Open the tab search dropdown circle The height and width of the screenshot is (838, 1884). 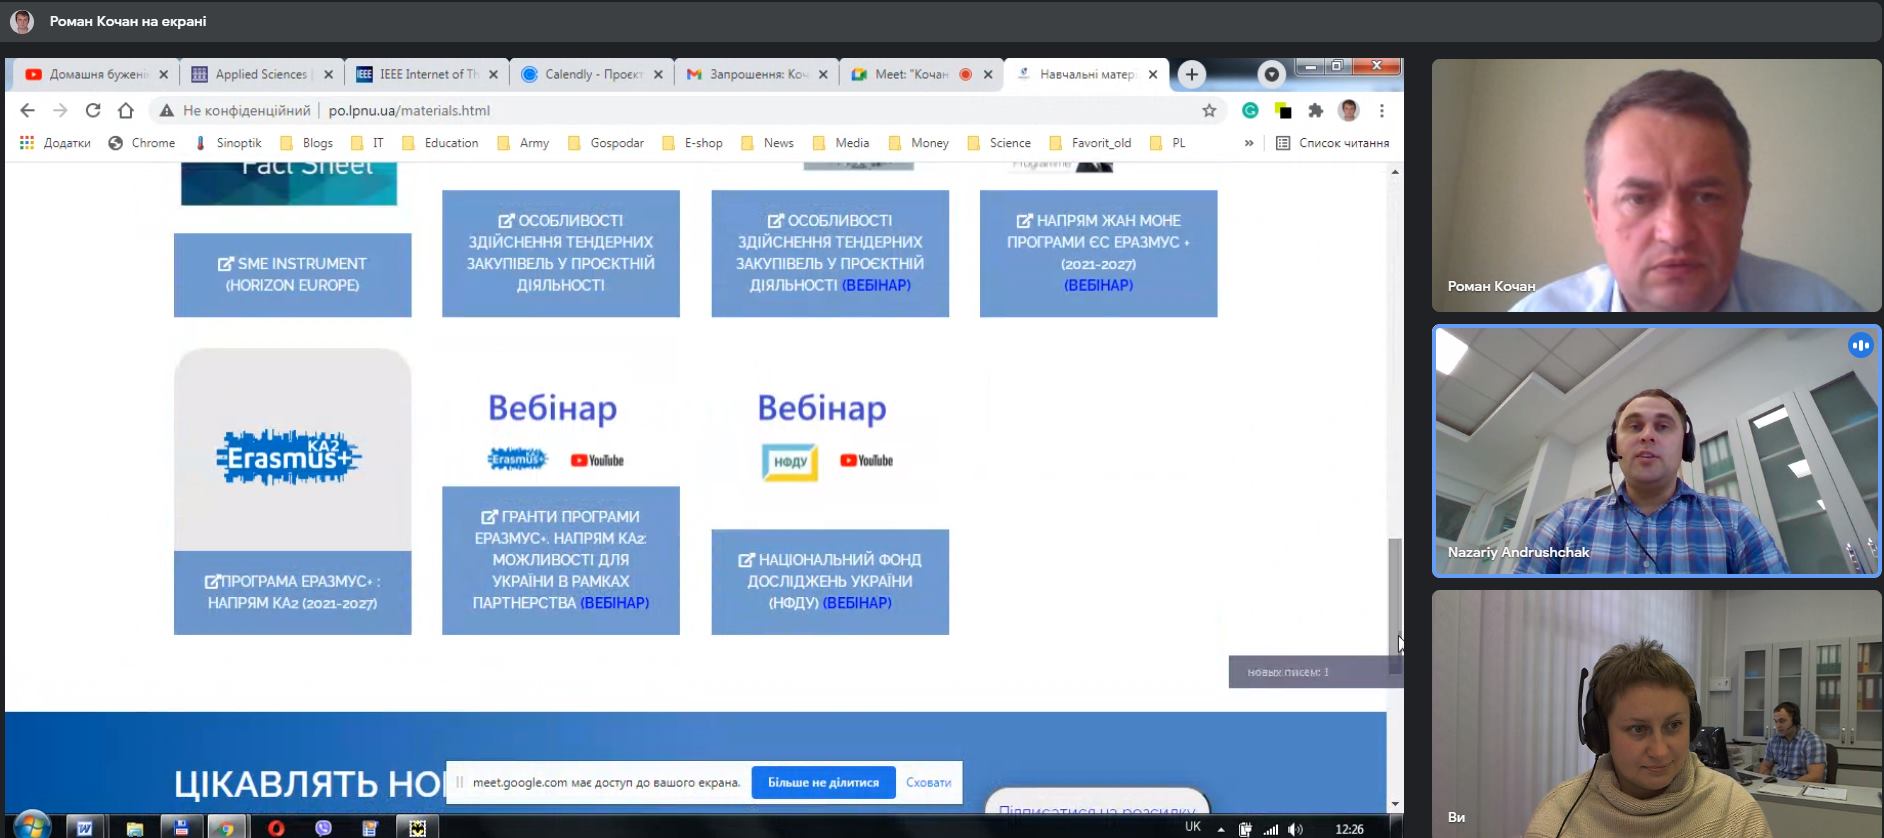(1271, 74)
